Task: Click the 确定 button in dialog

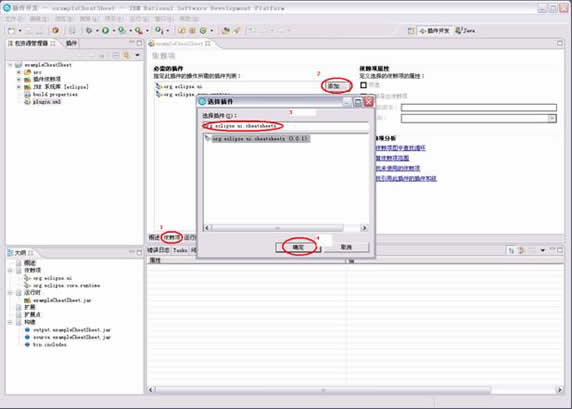Action: click(298, 247)
